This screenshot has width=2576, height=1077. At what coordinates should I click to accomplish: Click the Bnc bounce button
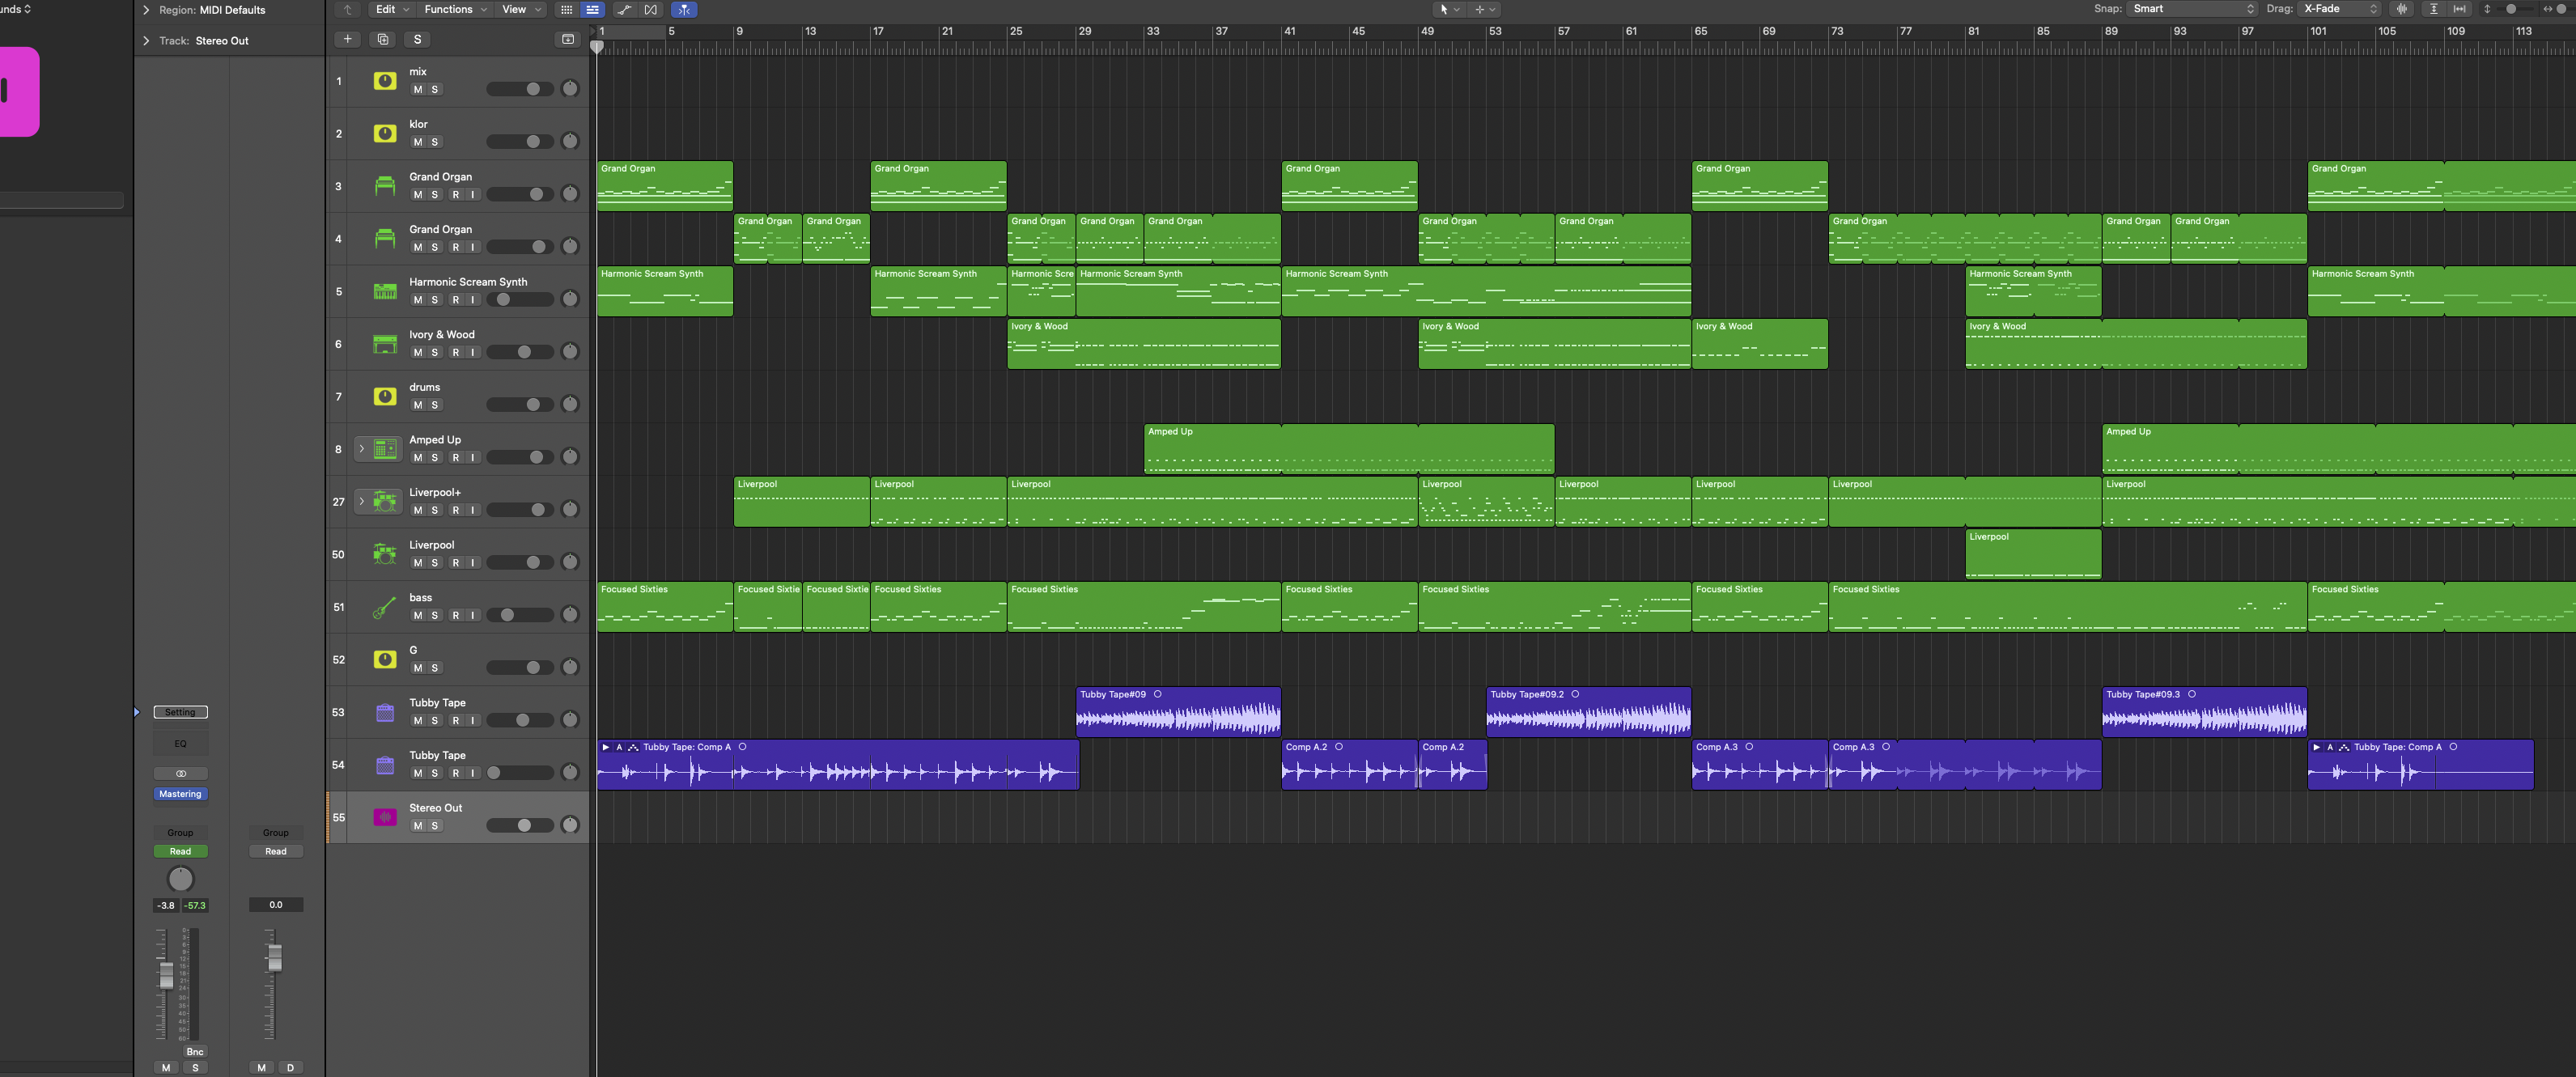pyautogui.click(x=195, y=1051)
